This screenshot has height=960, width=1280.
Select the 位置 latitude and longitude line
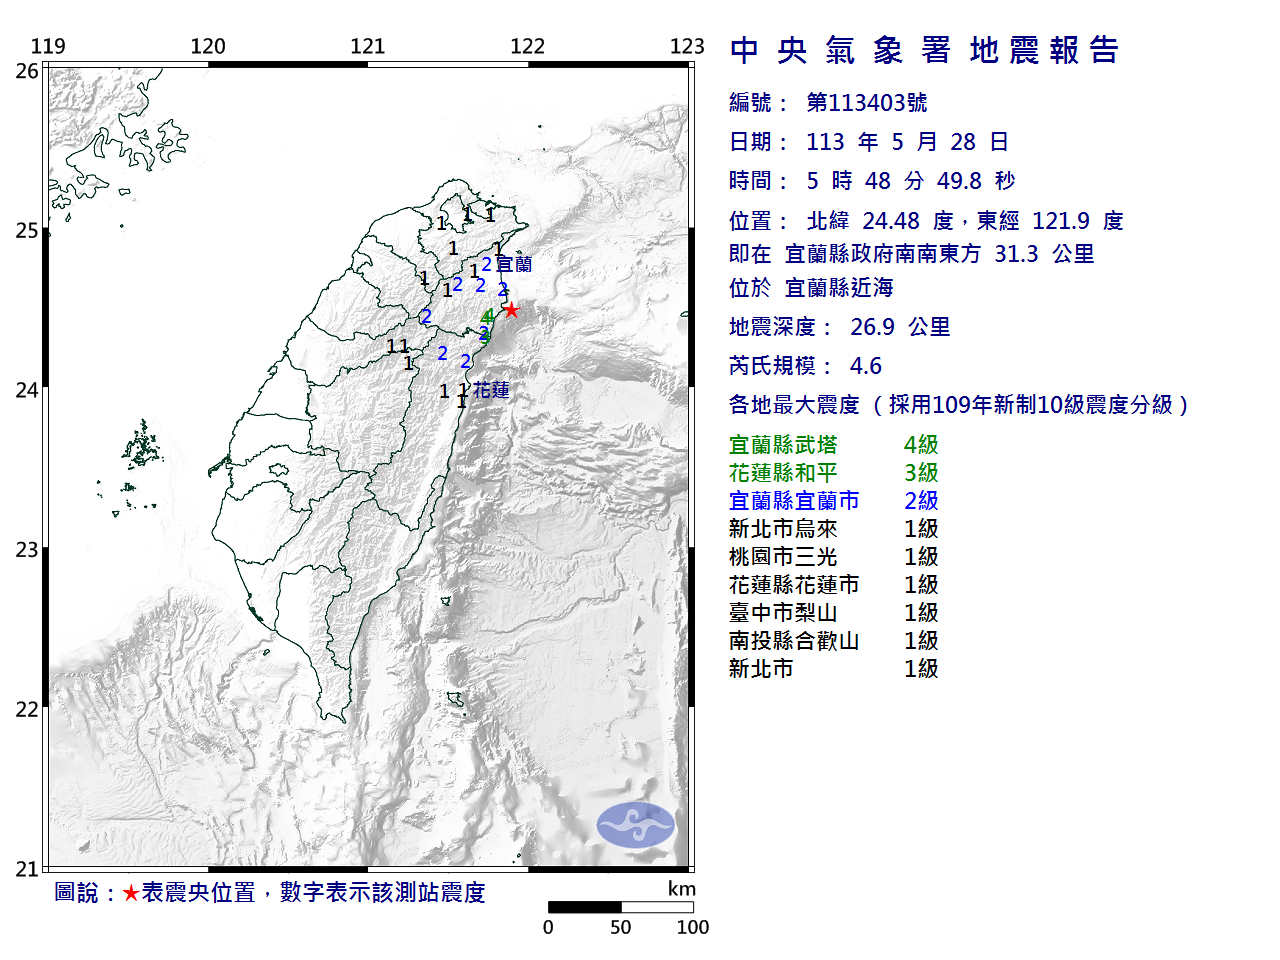926,221
